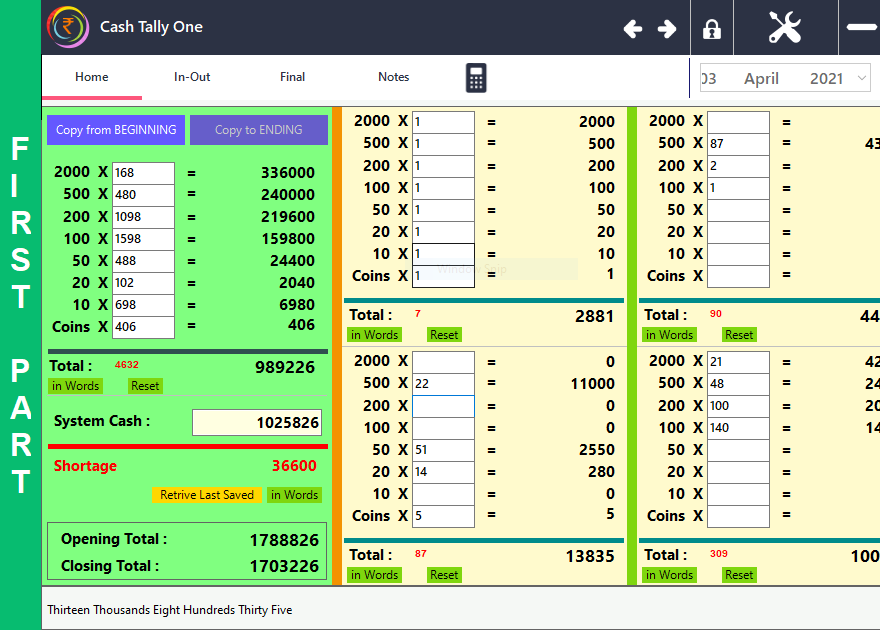Click the amount 11000 in 500 row
Screen dimensions: 880x630
[593, 384]
